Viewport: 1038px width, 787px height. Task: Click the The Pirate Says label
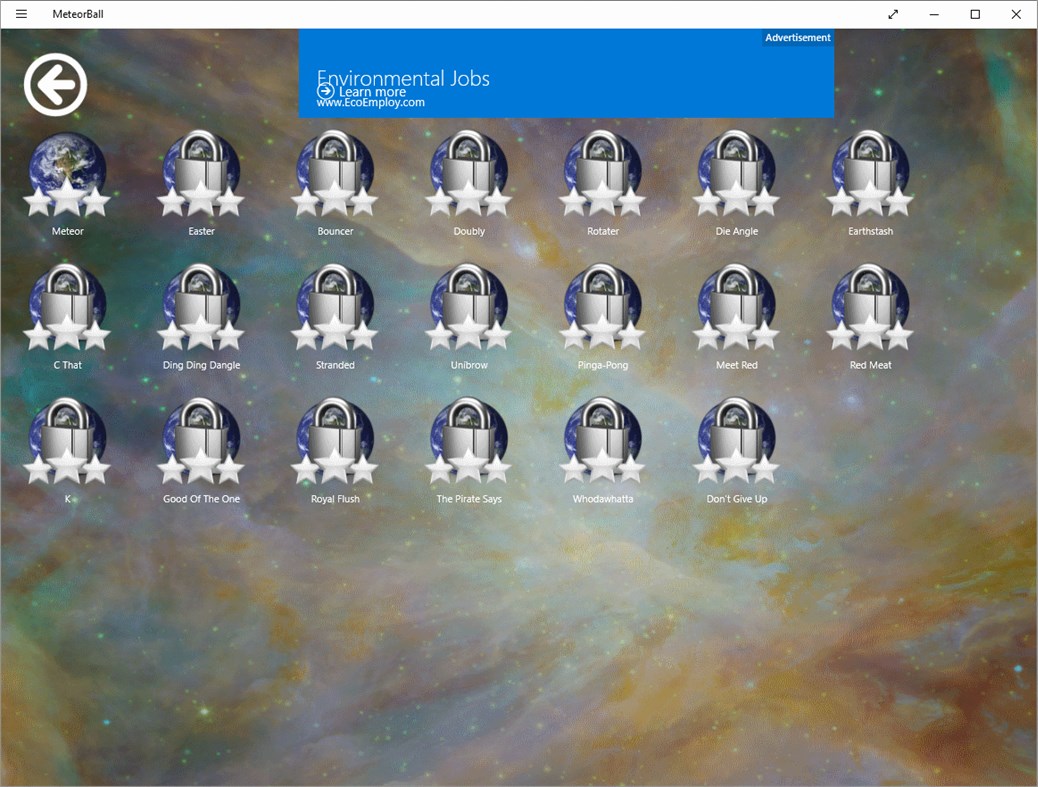coord(469,499)
